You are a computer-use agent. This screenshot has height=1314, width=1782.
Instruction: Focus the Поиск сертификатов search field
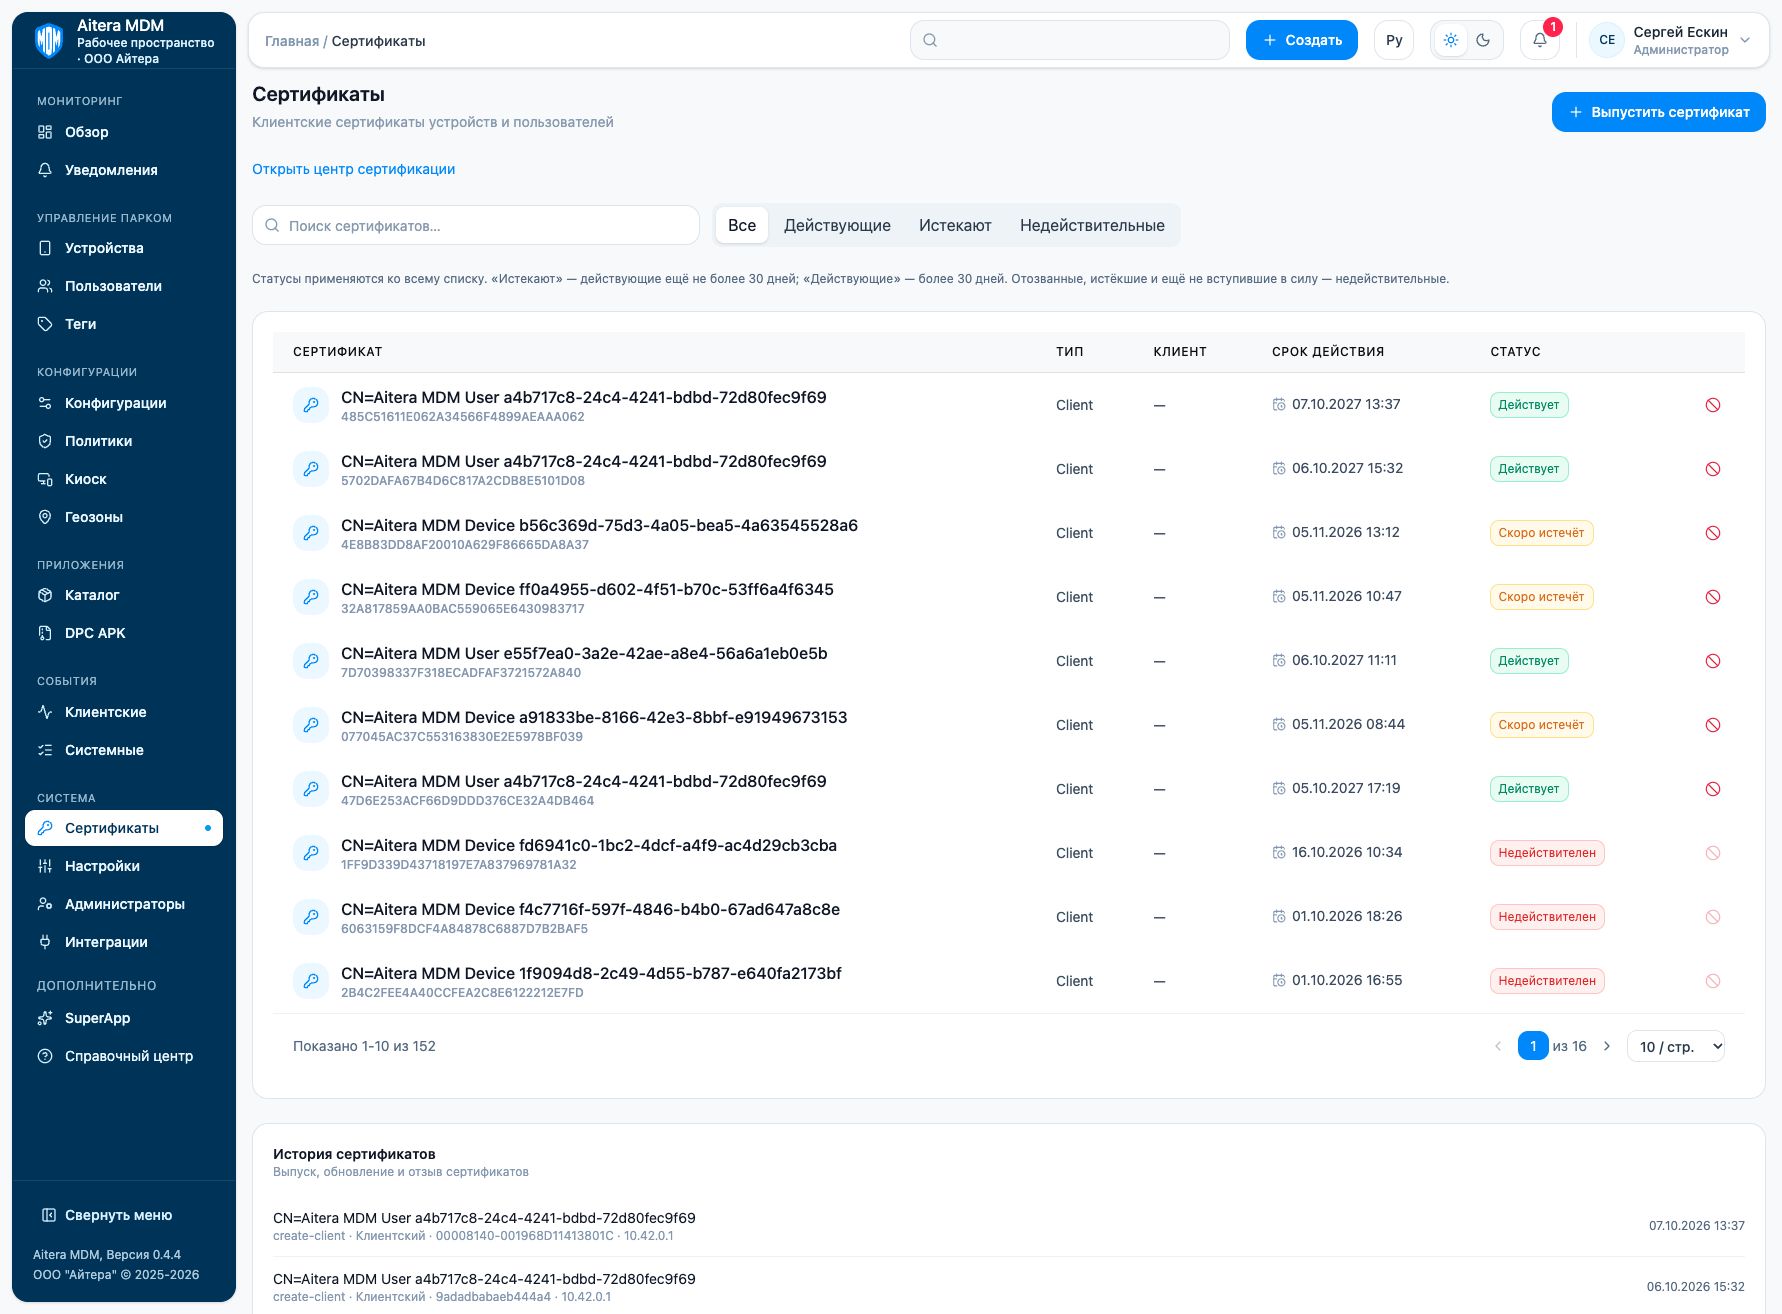[476, 225]
